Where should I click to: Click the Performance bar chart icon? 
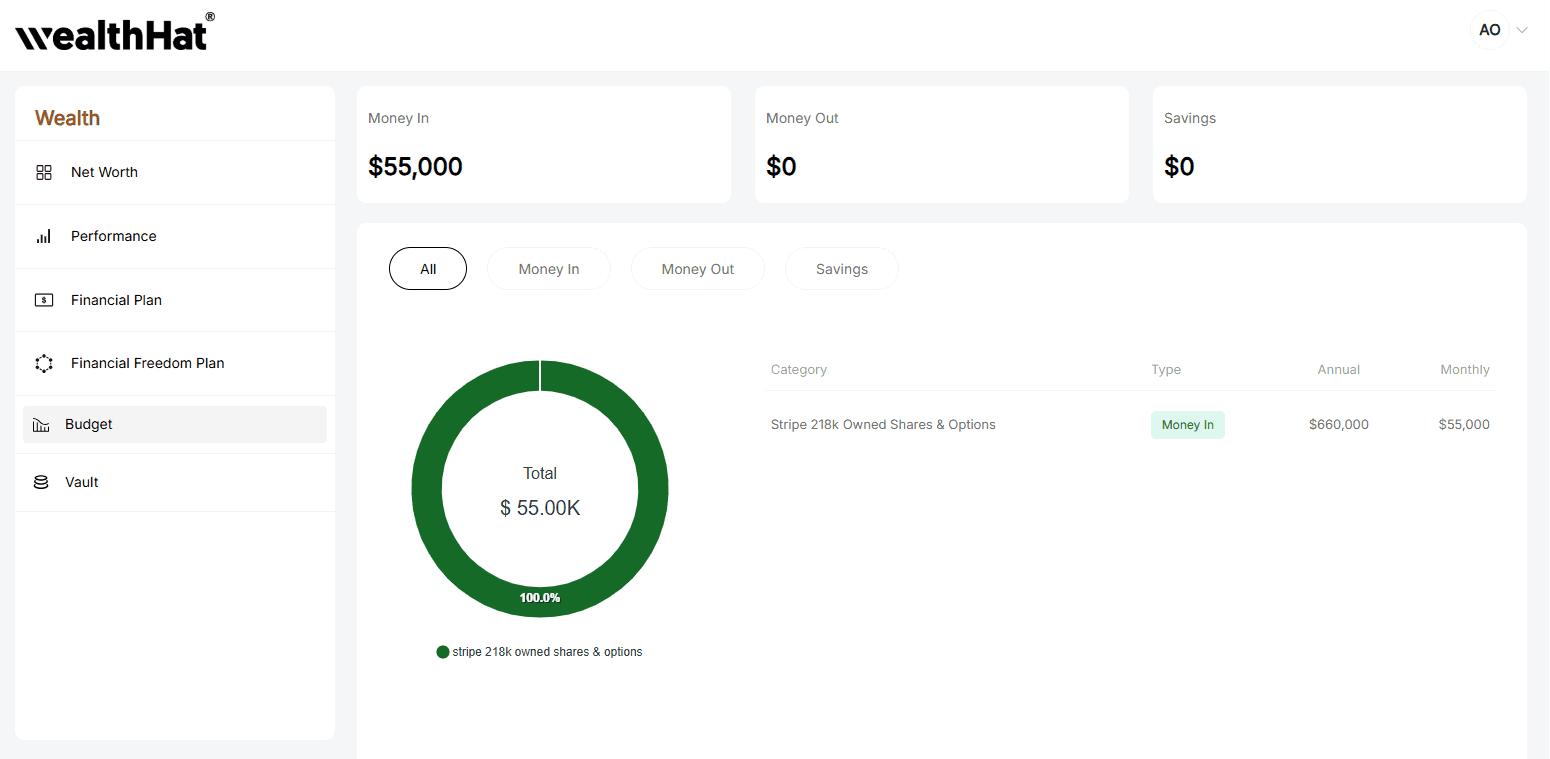pos(44,237)
